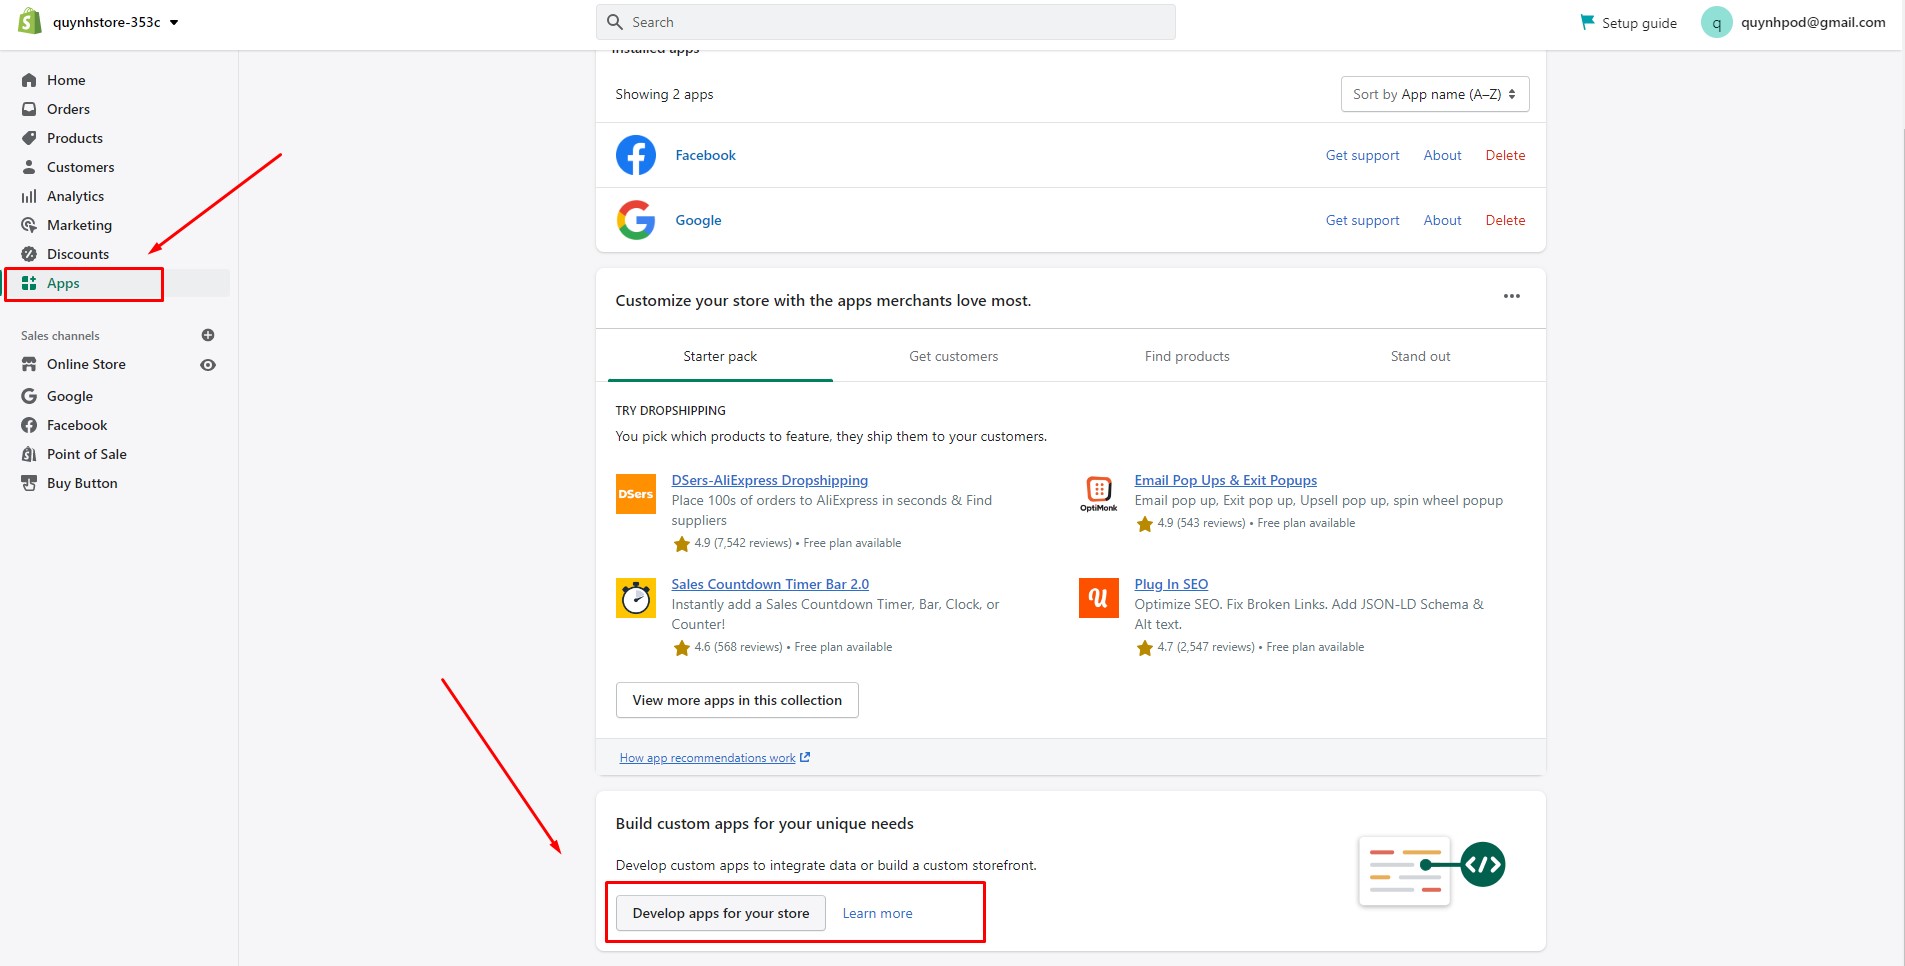
Task: Add a sales channel with plus icon
Action: coord(208,335)
